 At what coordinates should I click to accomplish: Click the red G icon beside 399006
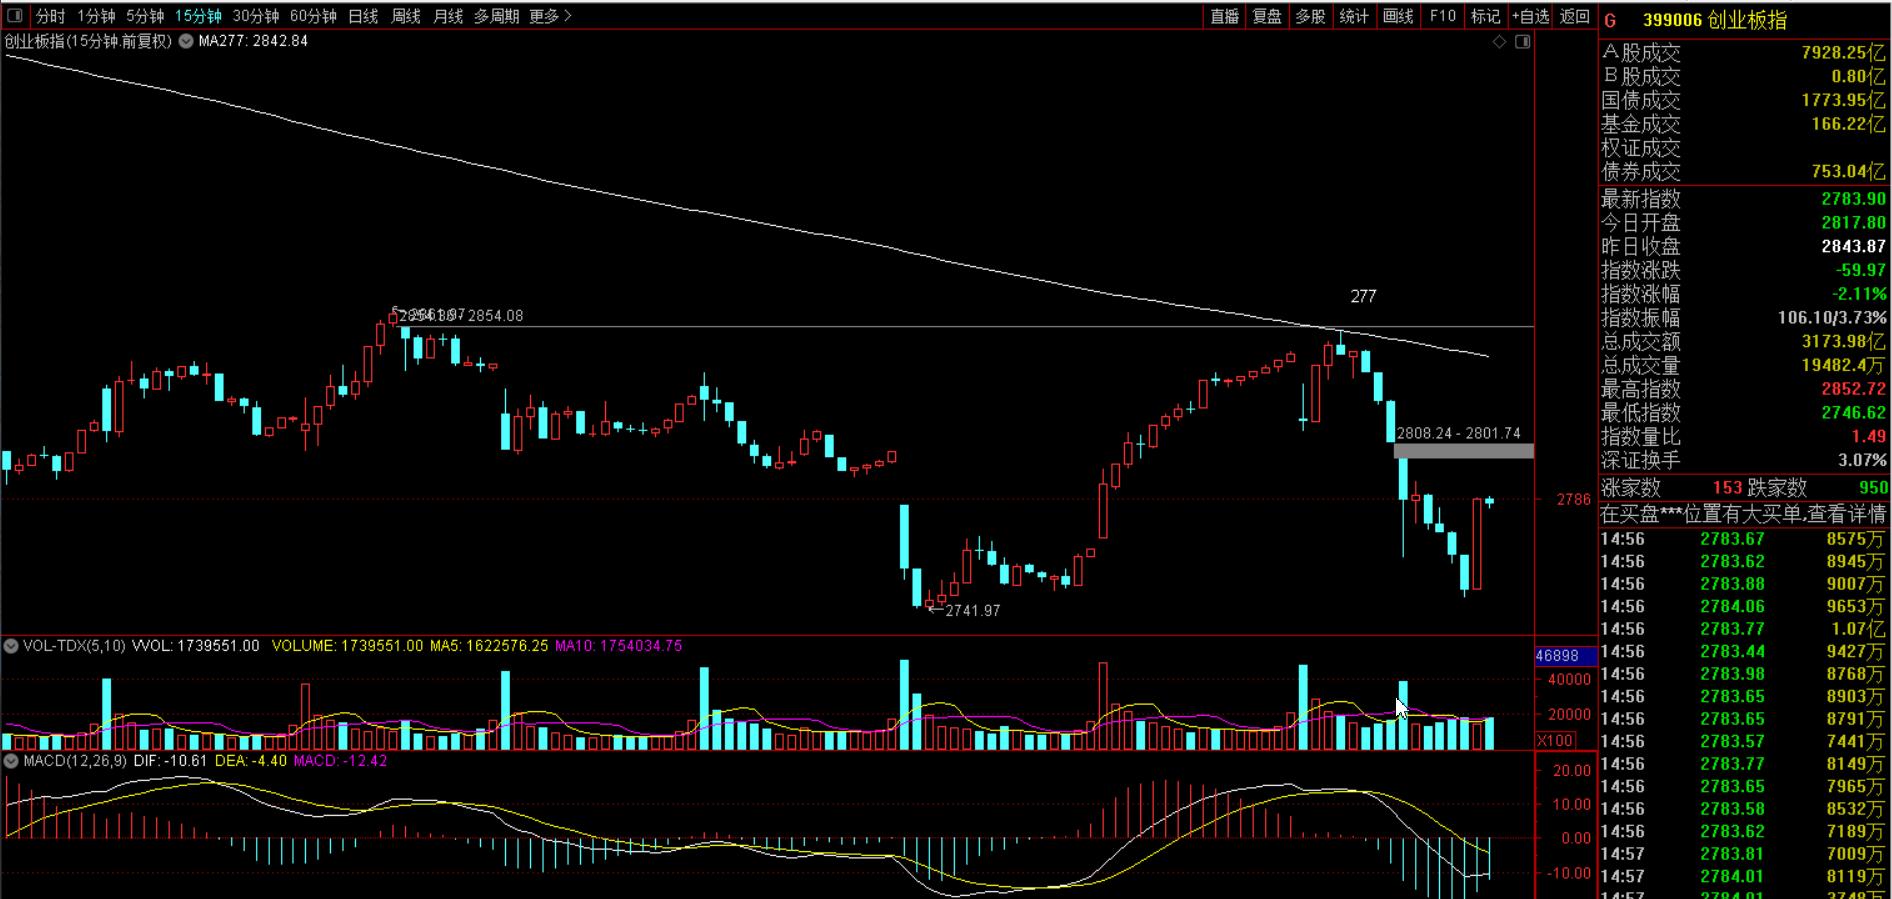coord(1611,20)
